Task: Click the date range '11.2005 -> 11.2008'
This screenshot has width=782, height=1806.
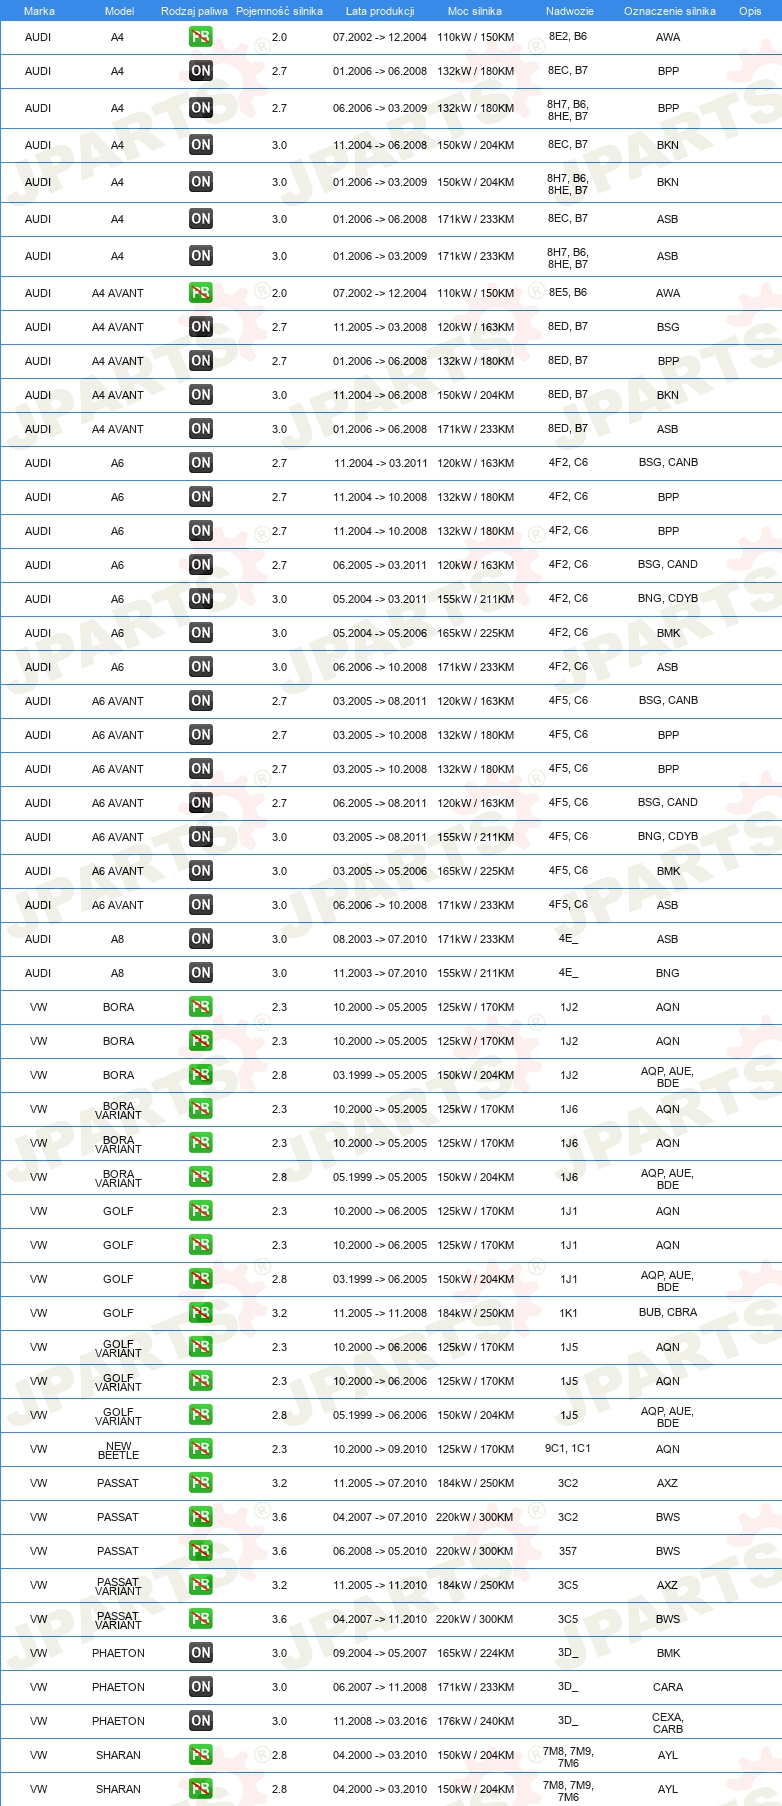Action: coord(380,1313)
